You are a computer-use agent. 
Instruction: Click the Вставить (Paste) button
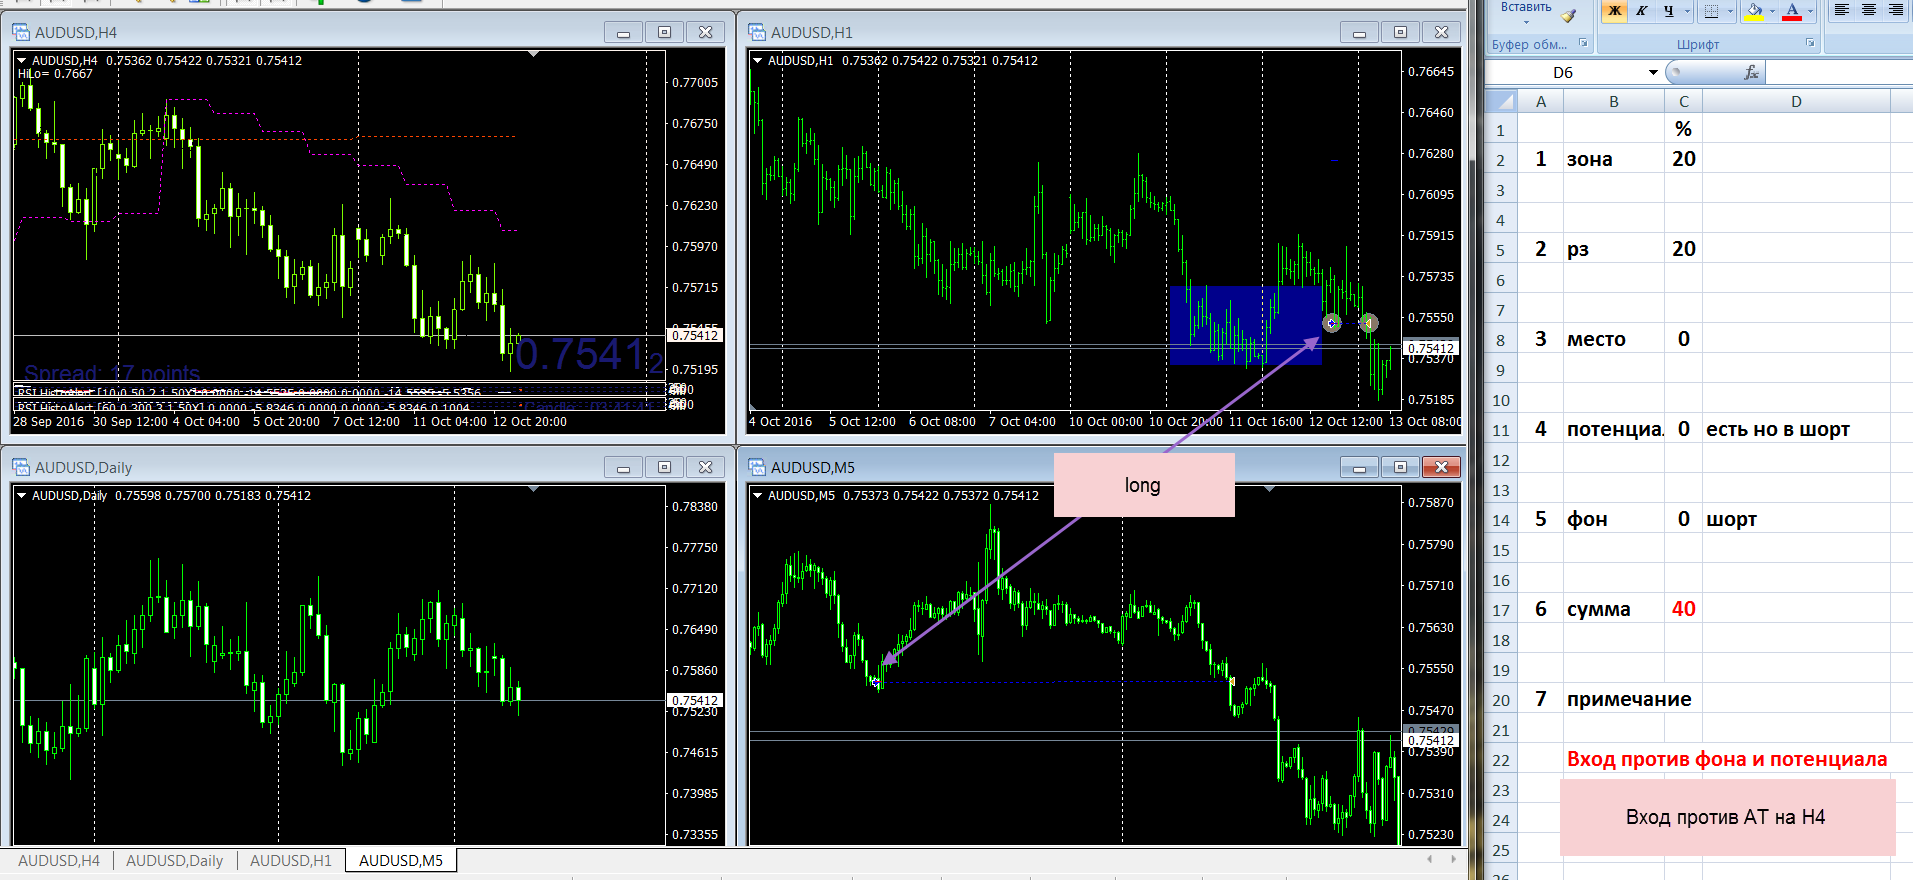click(1526, 7)
